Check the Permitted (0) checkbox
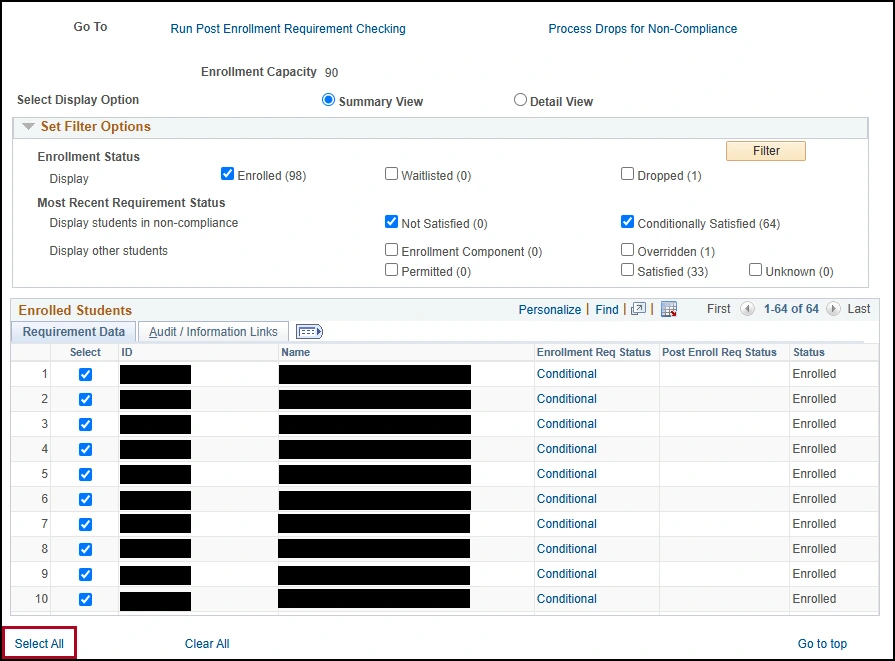 pos(391,269)
